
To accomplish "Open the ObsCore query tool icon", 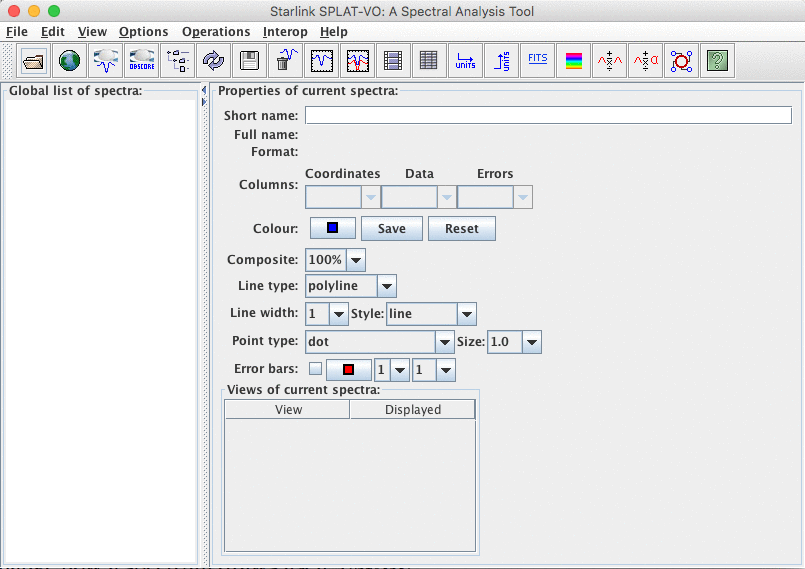I will click(142, 61).
